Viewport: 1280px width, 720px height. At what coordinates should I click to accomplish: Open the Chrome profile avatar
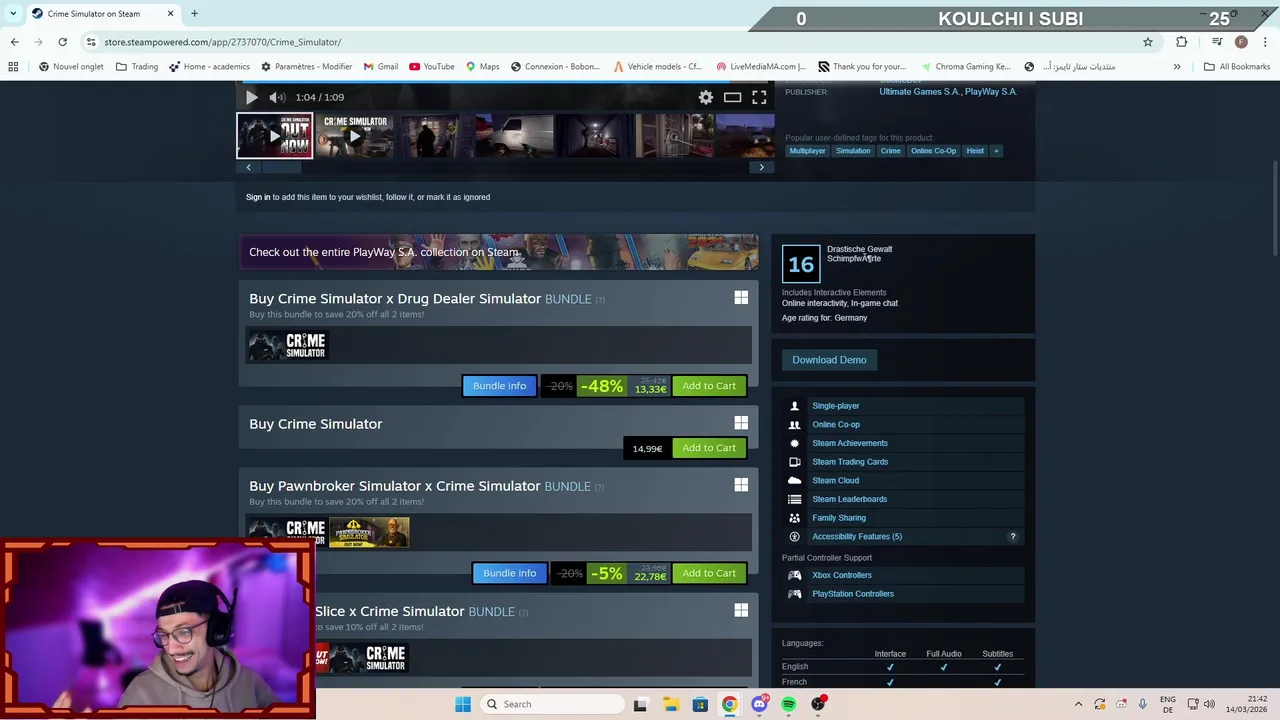coord(1241,42)
